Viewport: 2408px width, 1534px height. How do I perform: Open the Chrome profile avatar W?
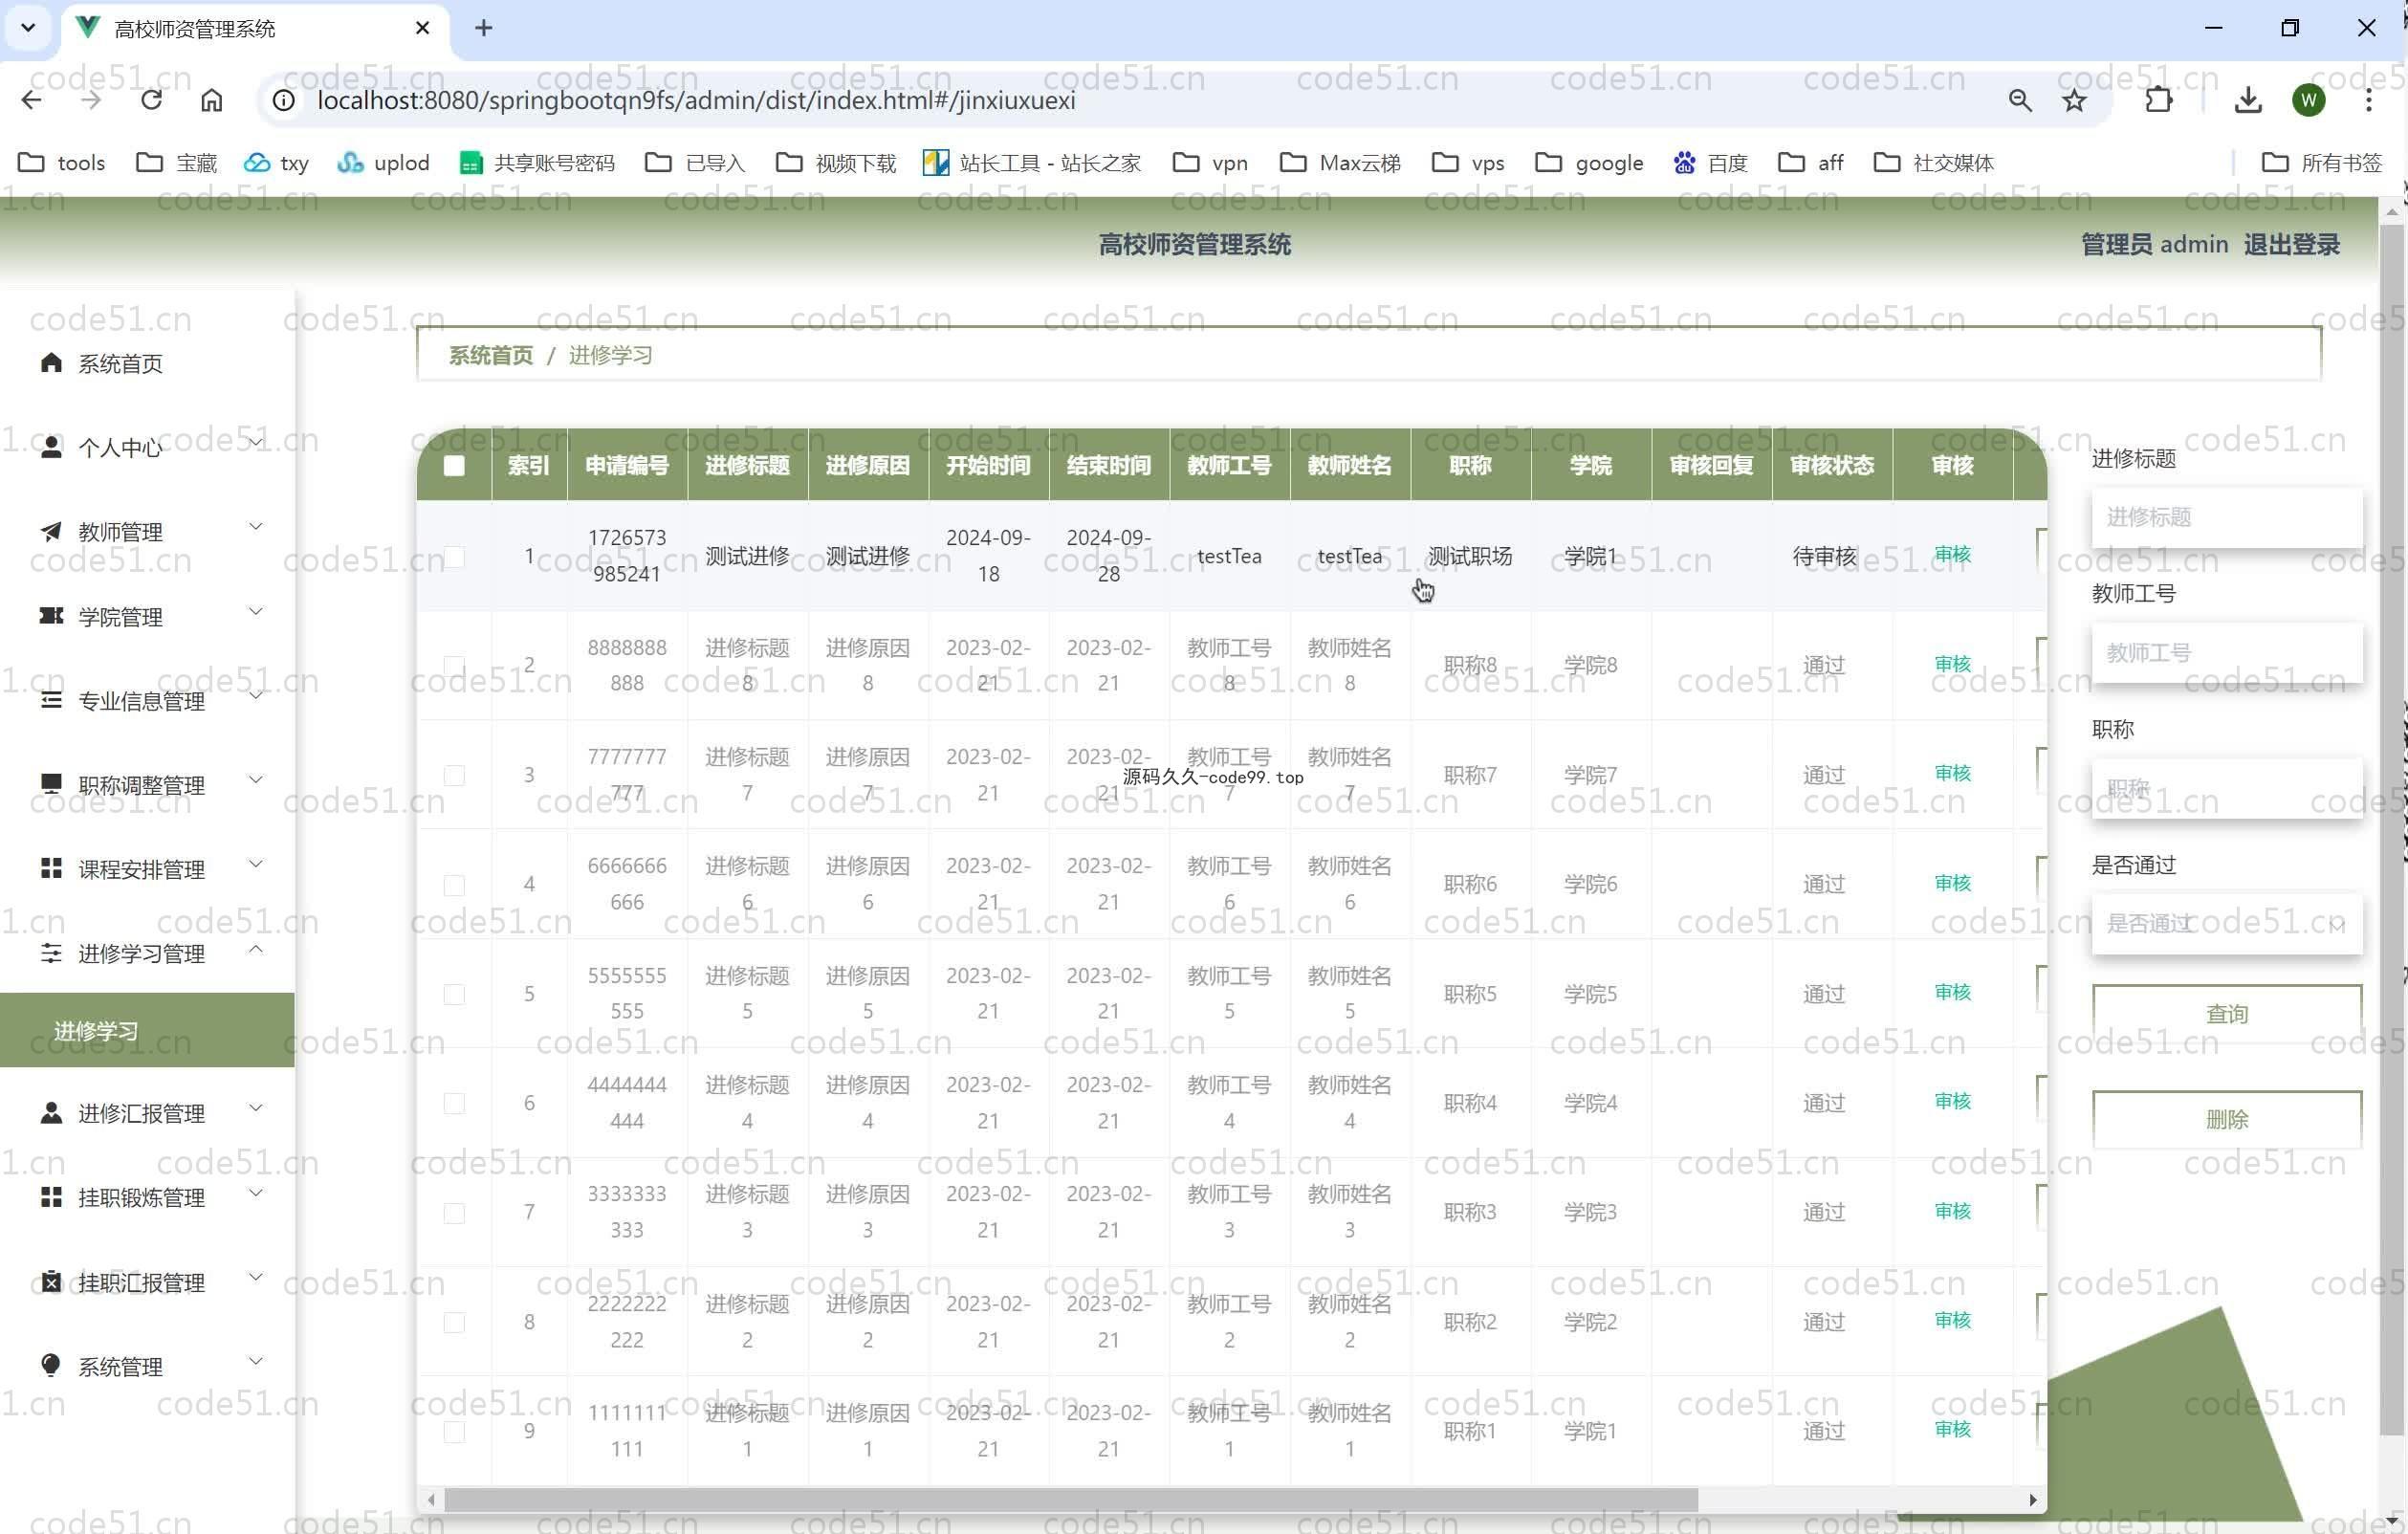[2308, 100]
